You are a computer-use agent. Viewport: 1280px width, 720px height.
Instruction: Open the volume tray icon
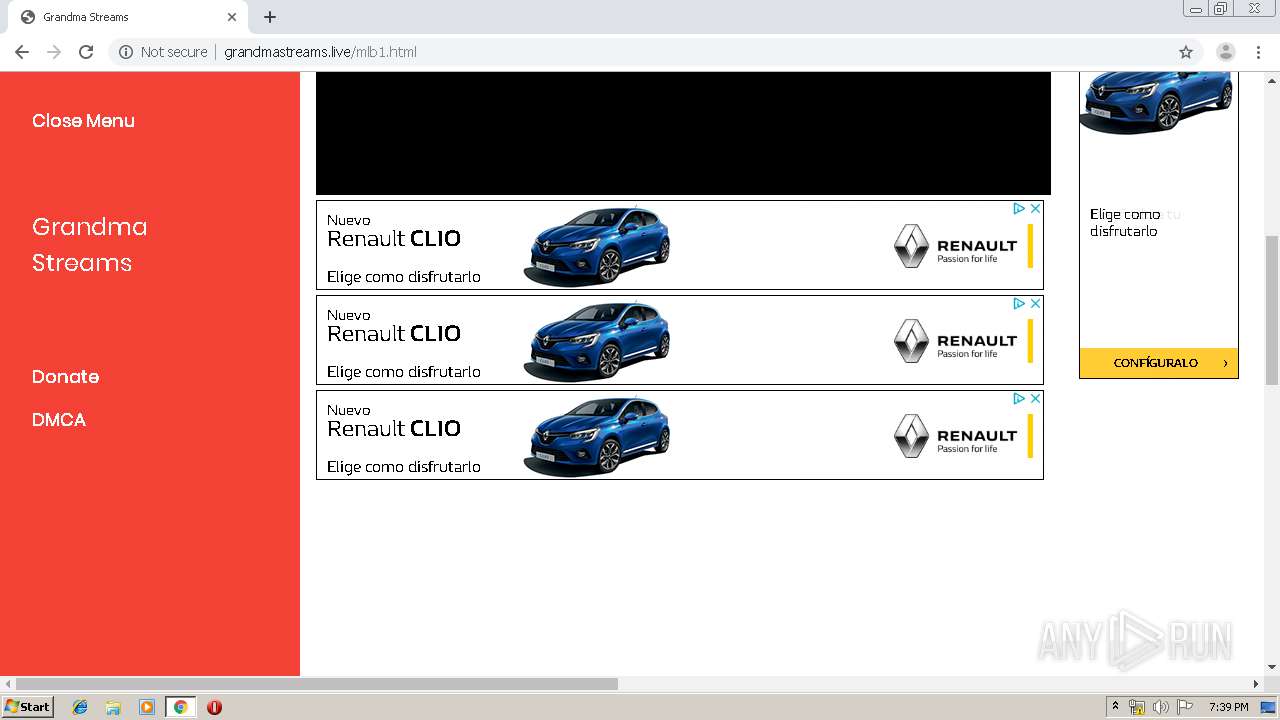(x=1161, y=707)
